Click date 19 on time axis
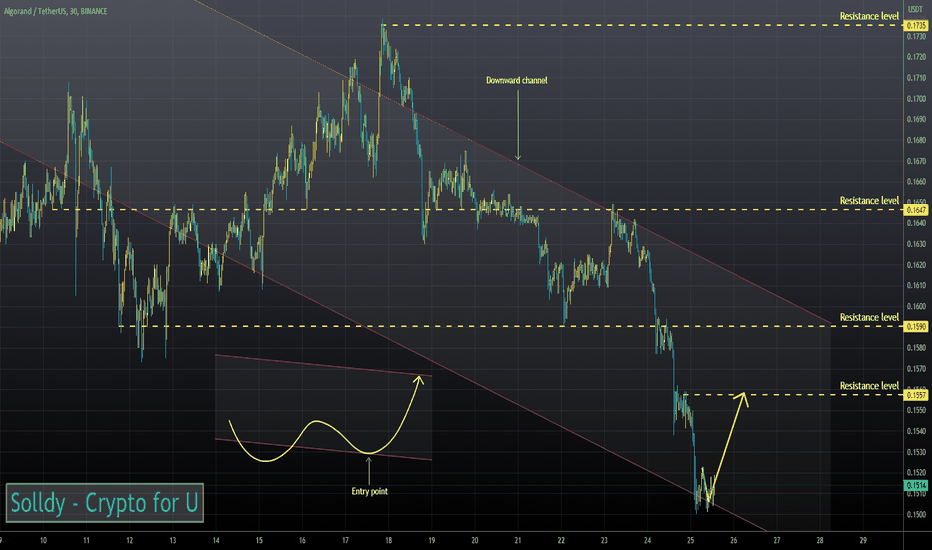 pyautogui.click(x=432, y=540)
